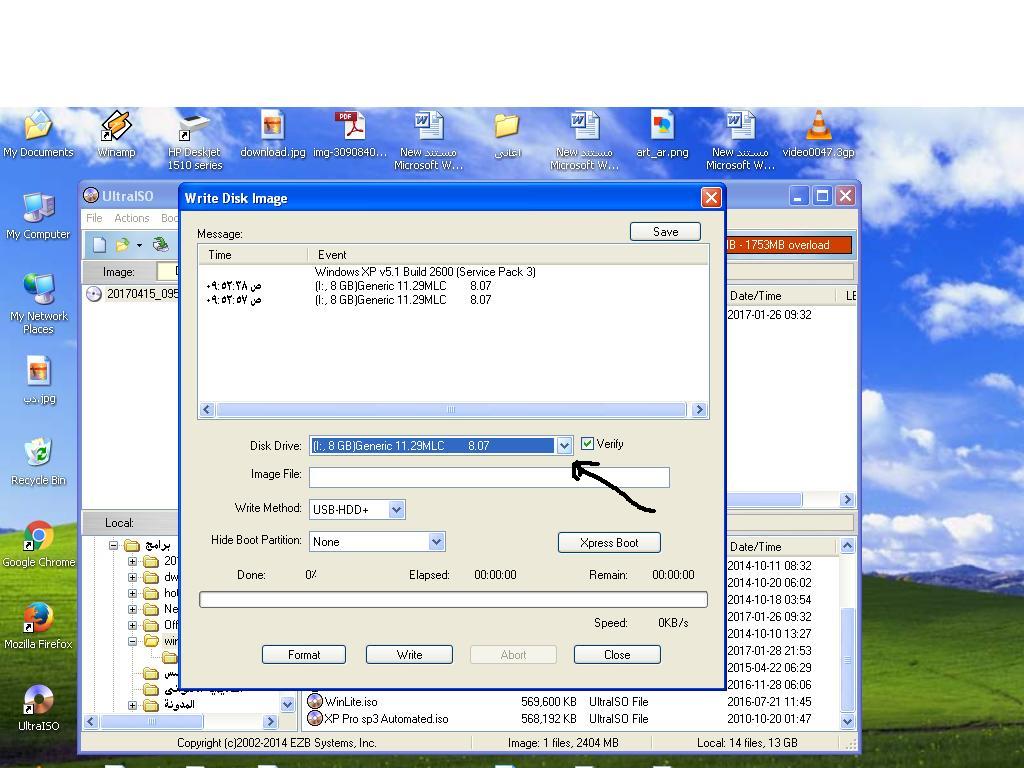Open video0047.3gp VLC file
Image resolution: width=1024 pixels, height=768 pixels.
818,134
